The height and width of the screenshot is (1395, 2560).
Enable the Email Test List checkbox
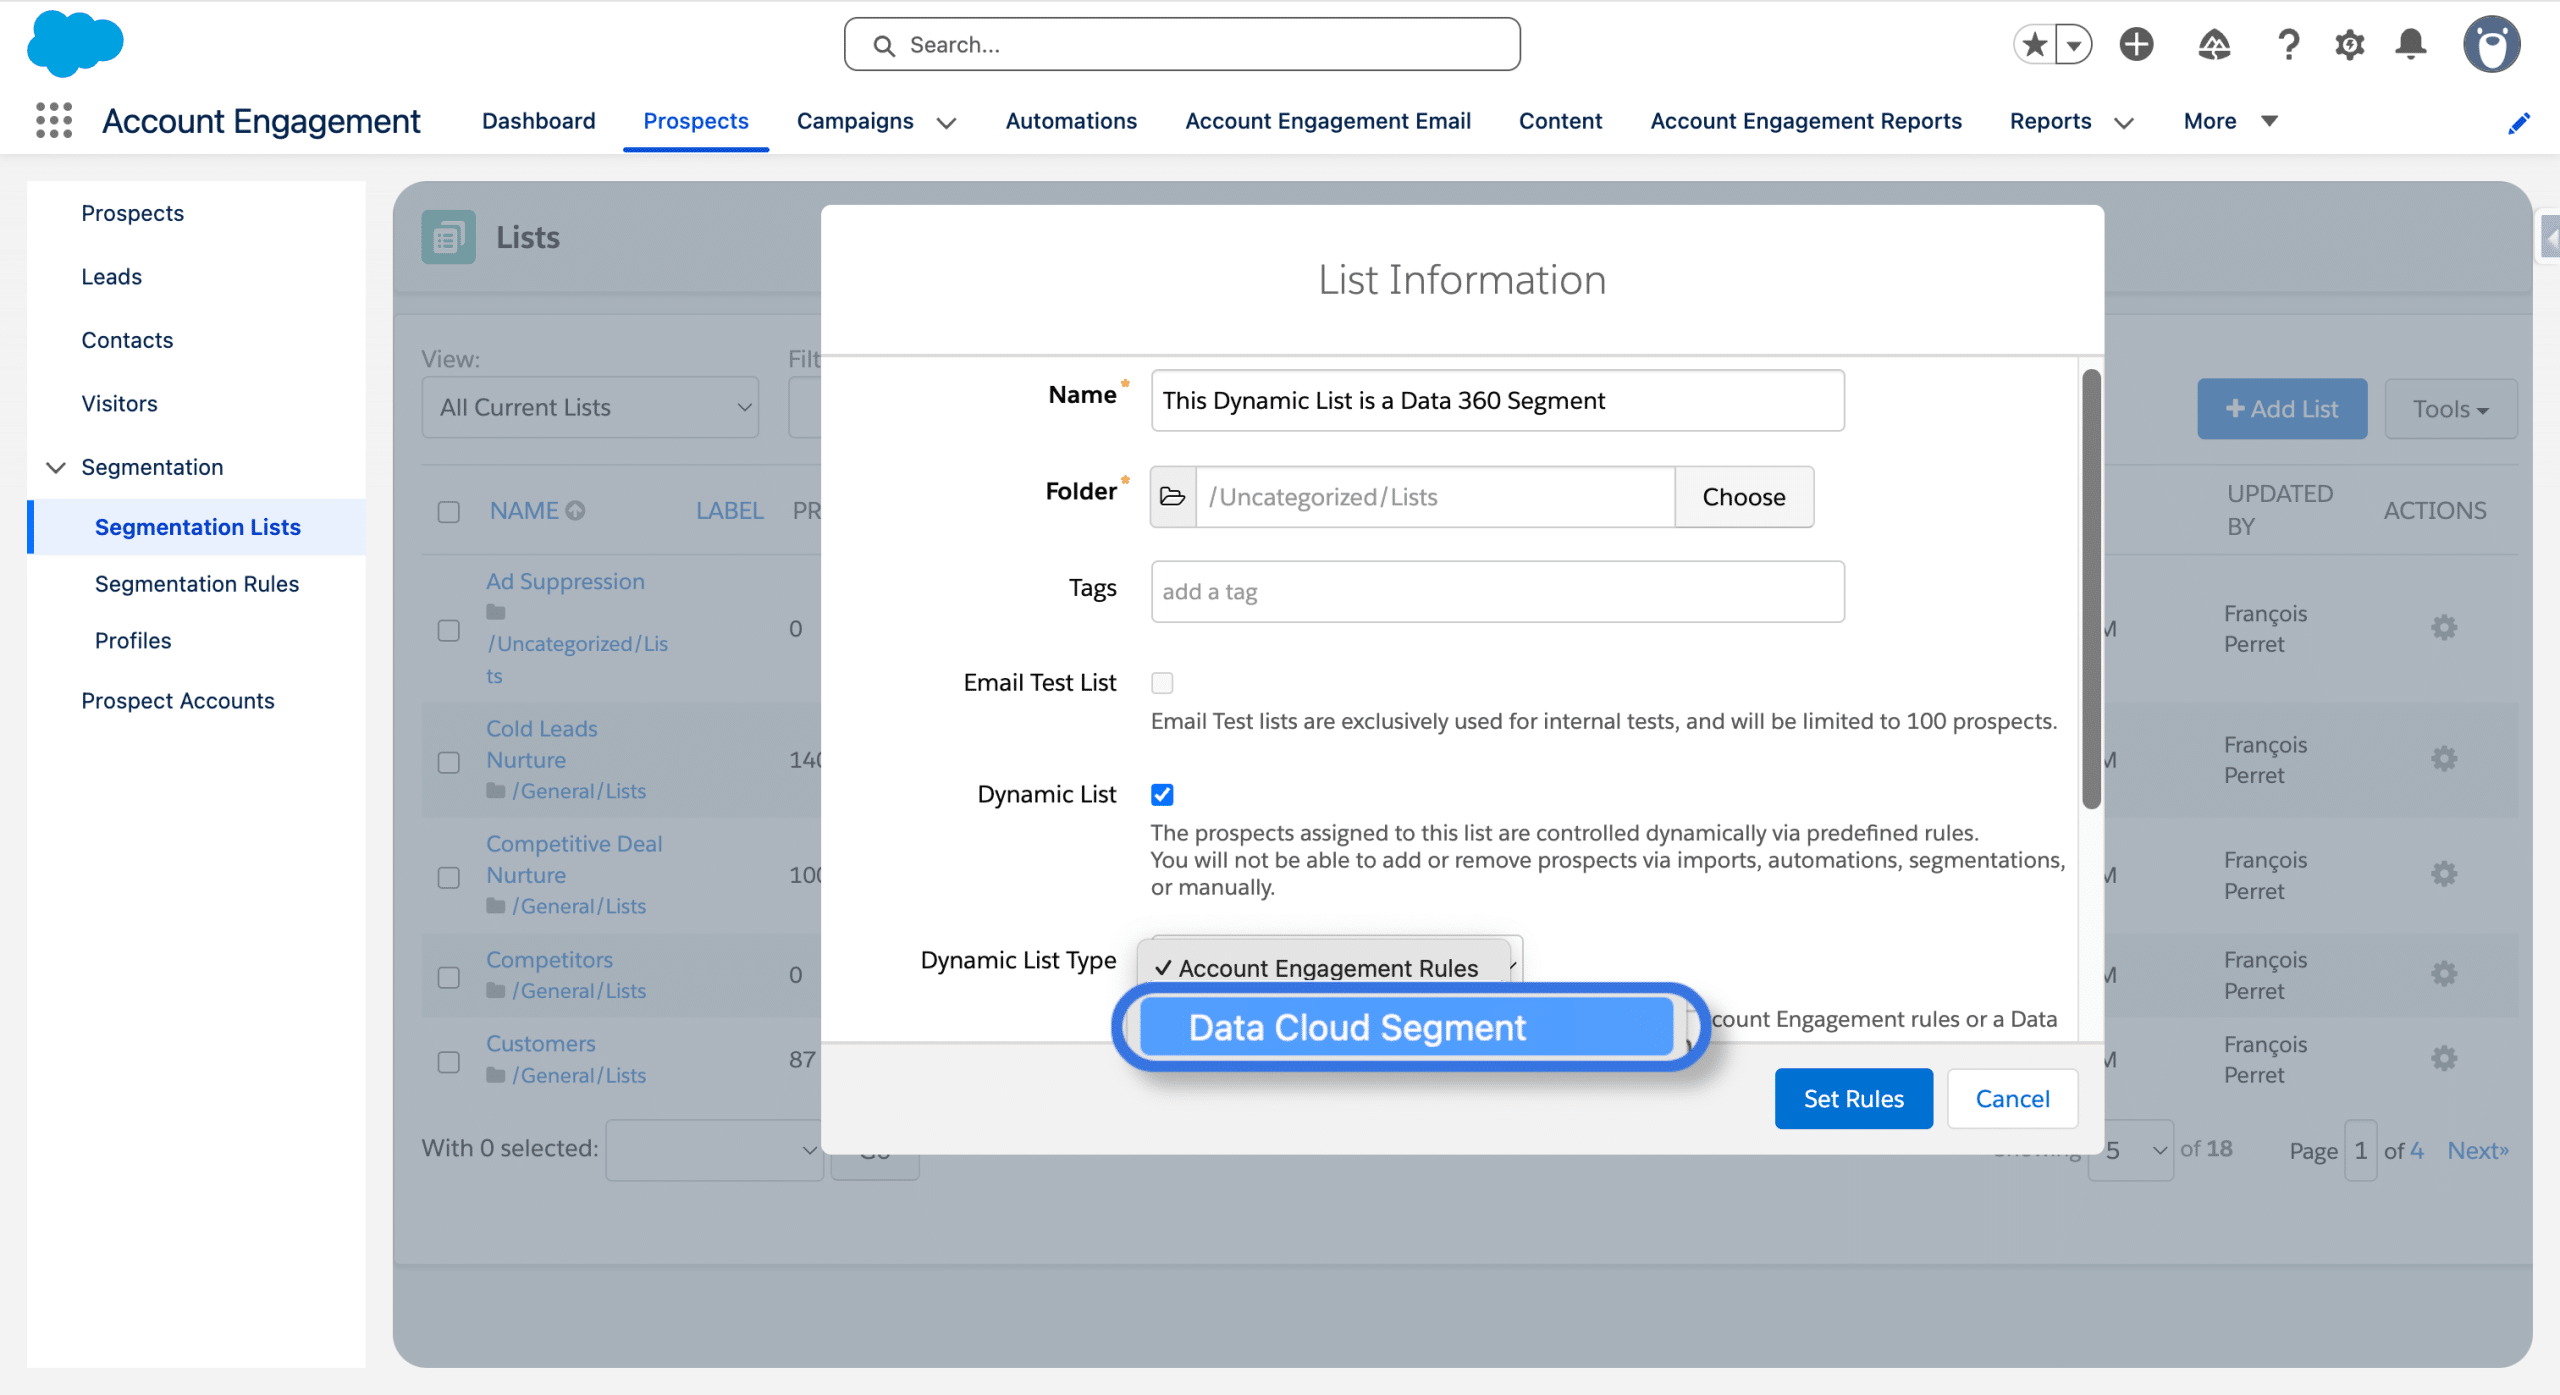[x=1162, y=683]
